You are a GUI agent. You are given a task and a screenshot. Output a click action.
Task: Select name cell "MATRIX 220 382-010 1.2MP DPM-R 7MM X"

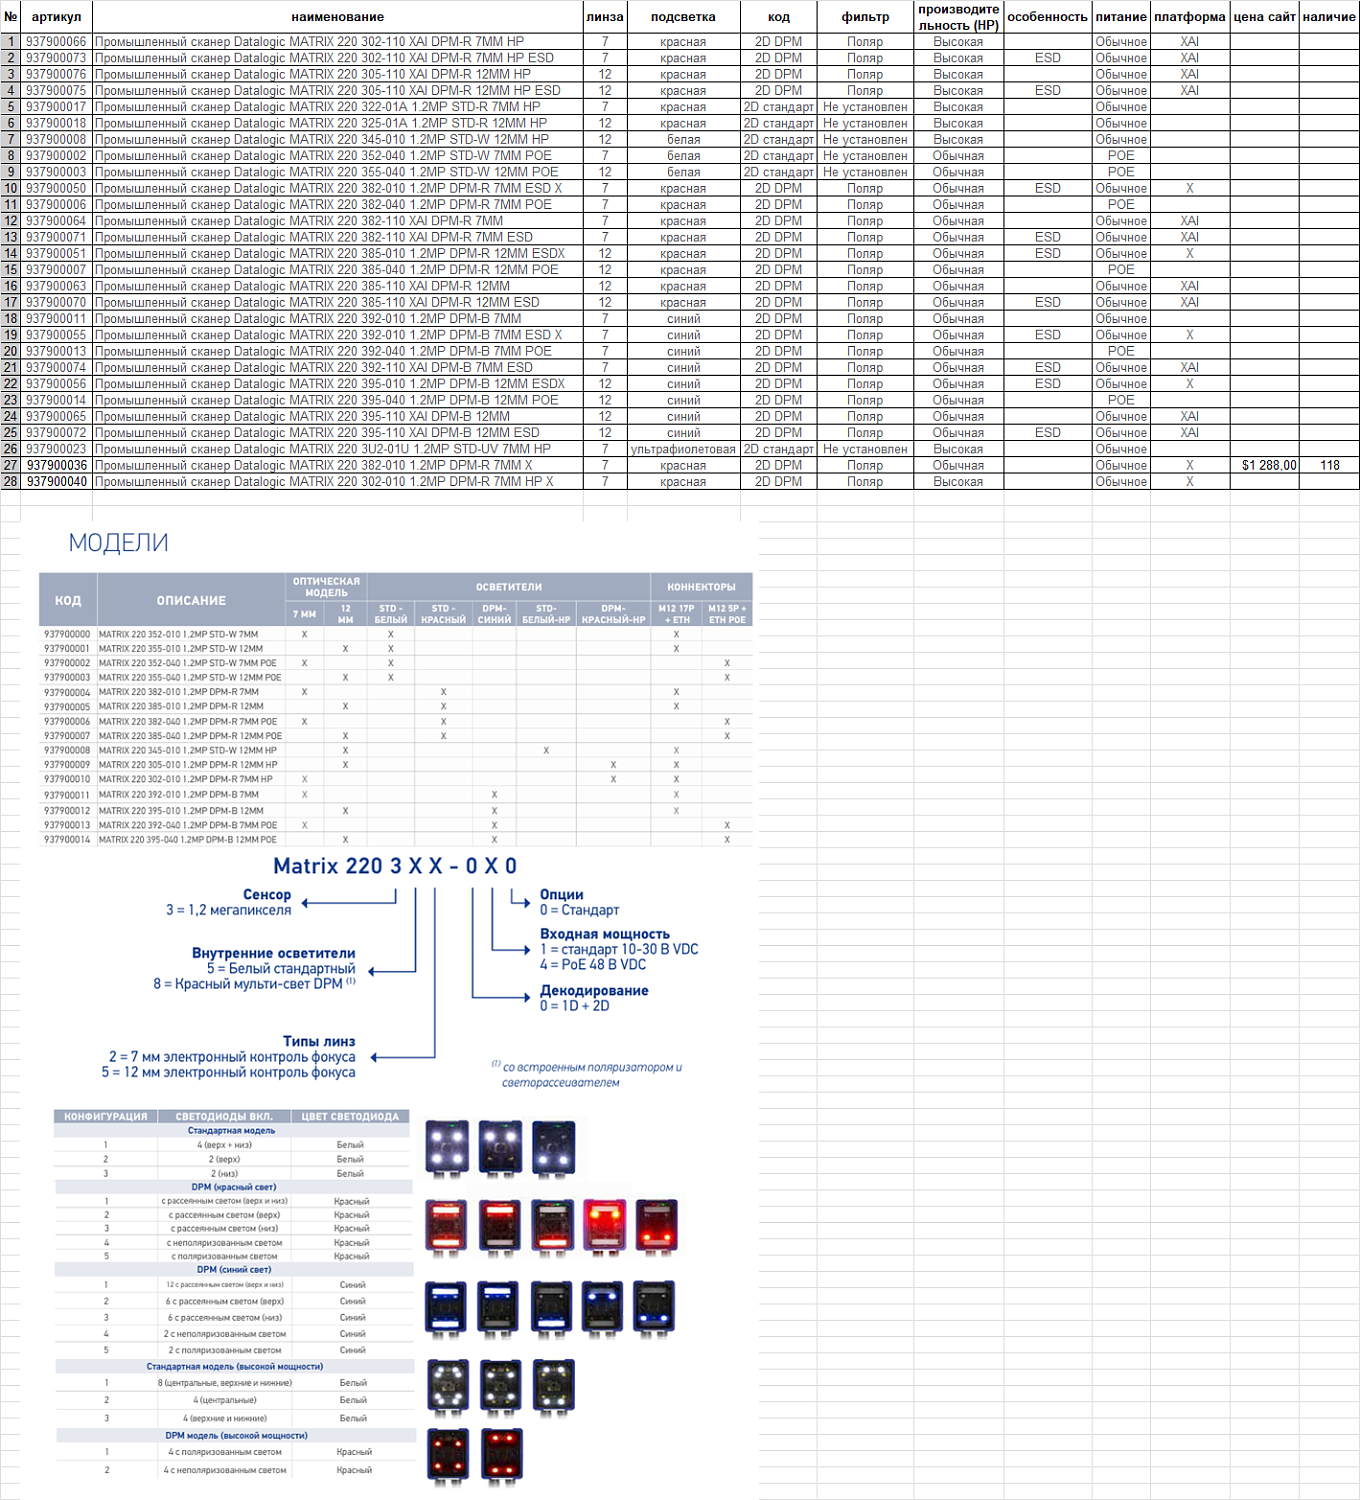(338, 465)
